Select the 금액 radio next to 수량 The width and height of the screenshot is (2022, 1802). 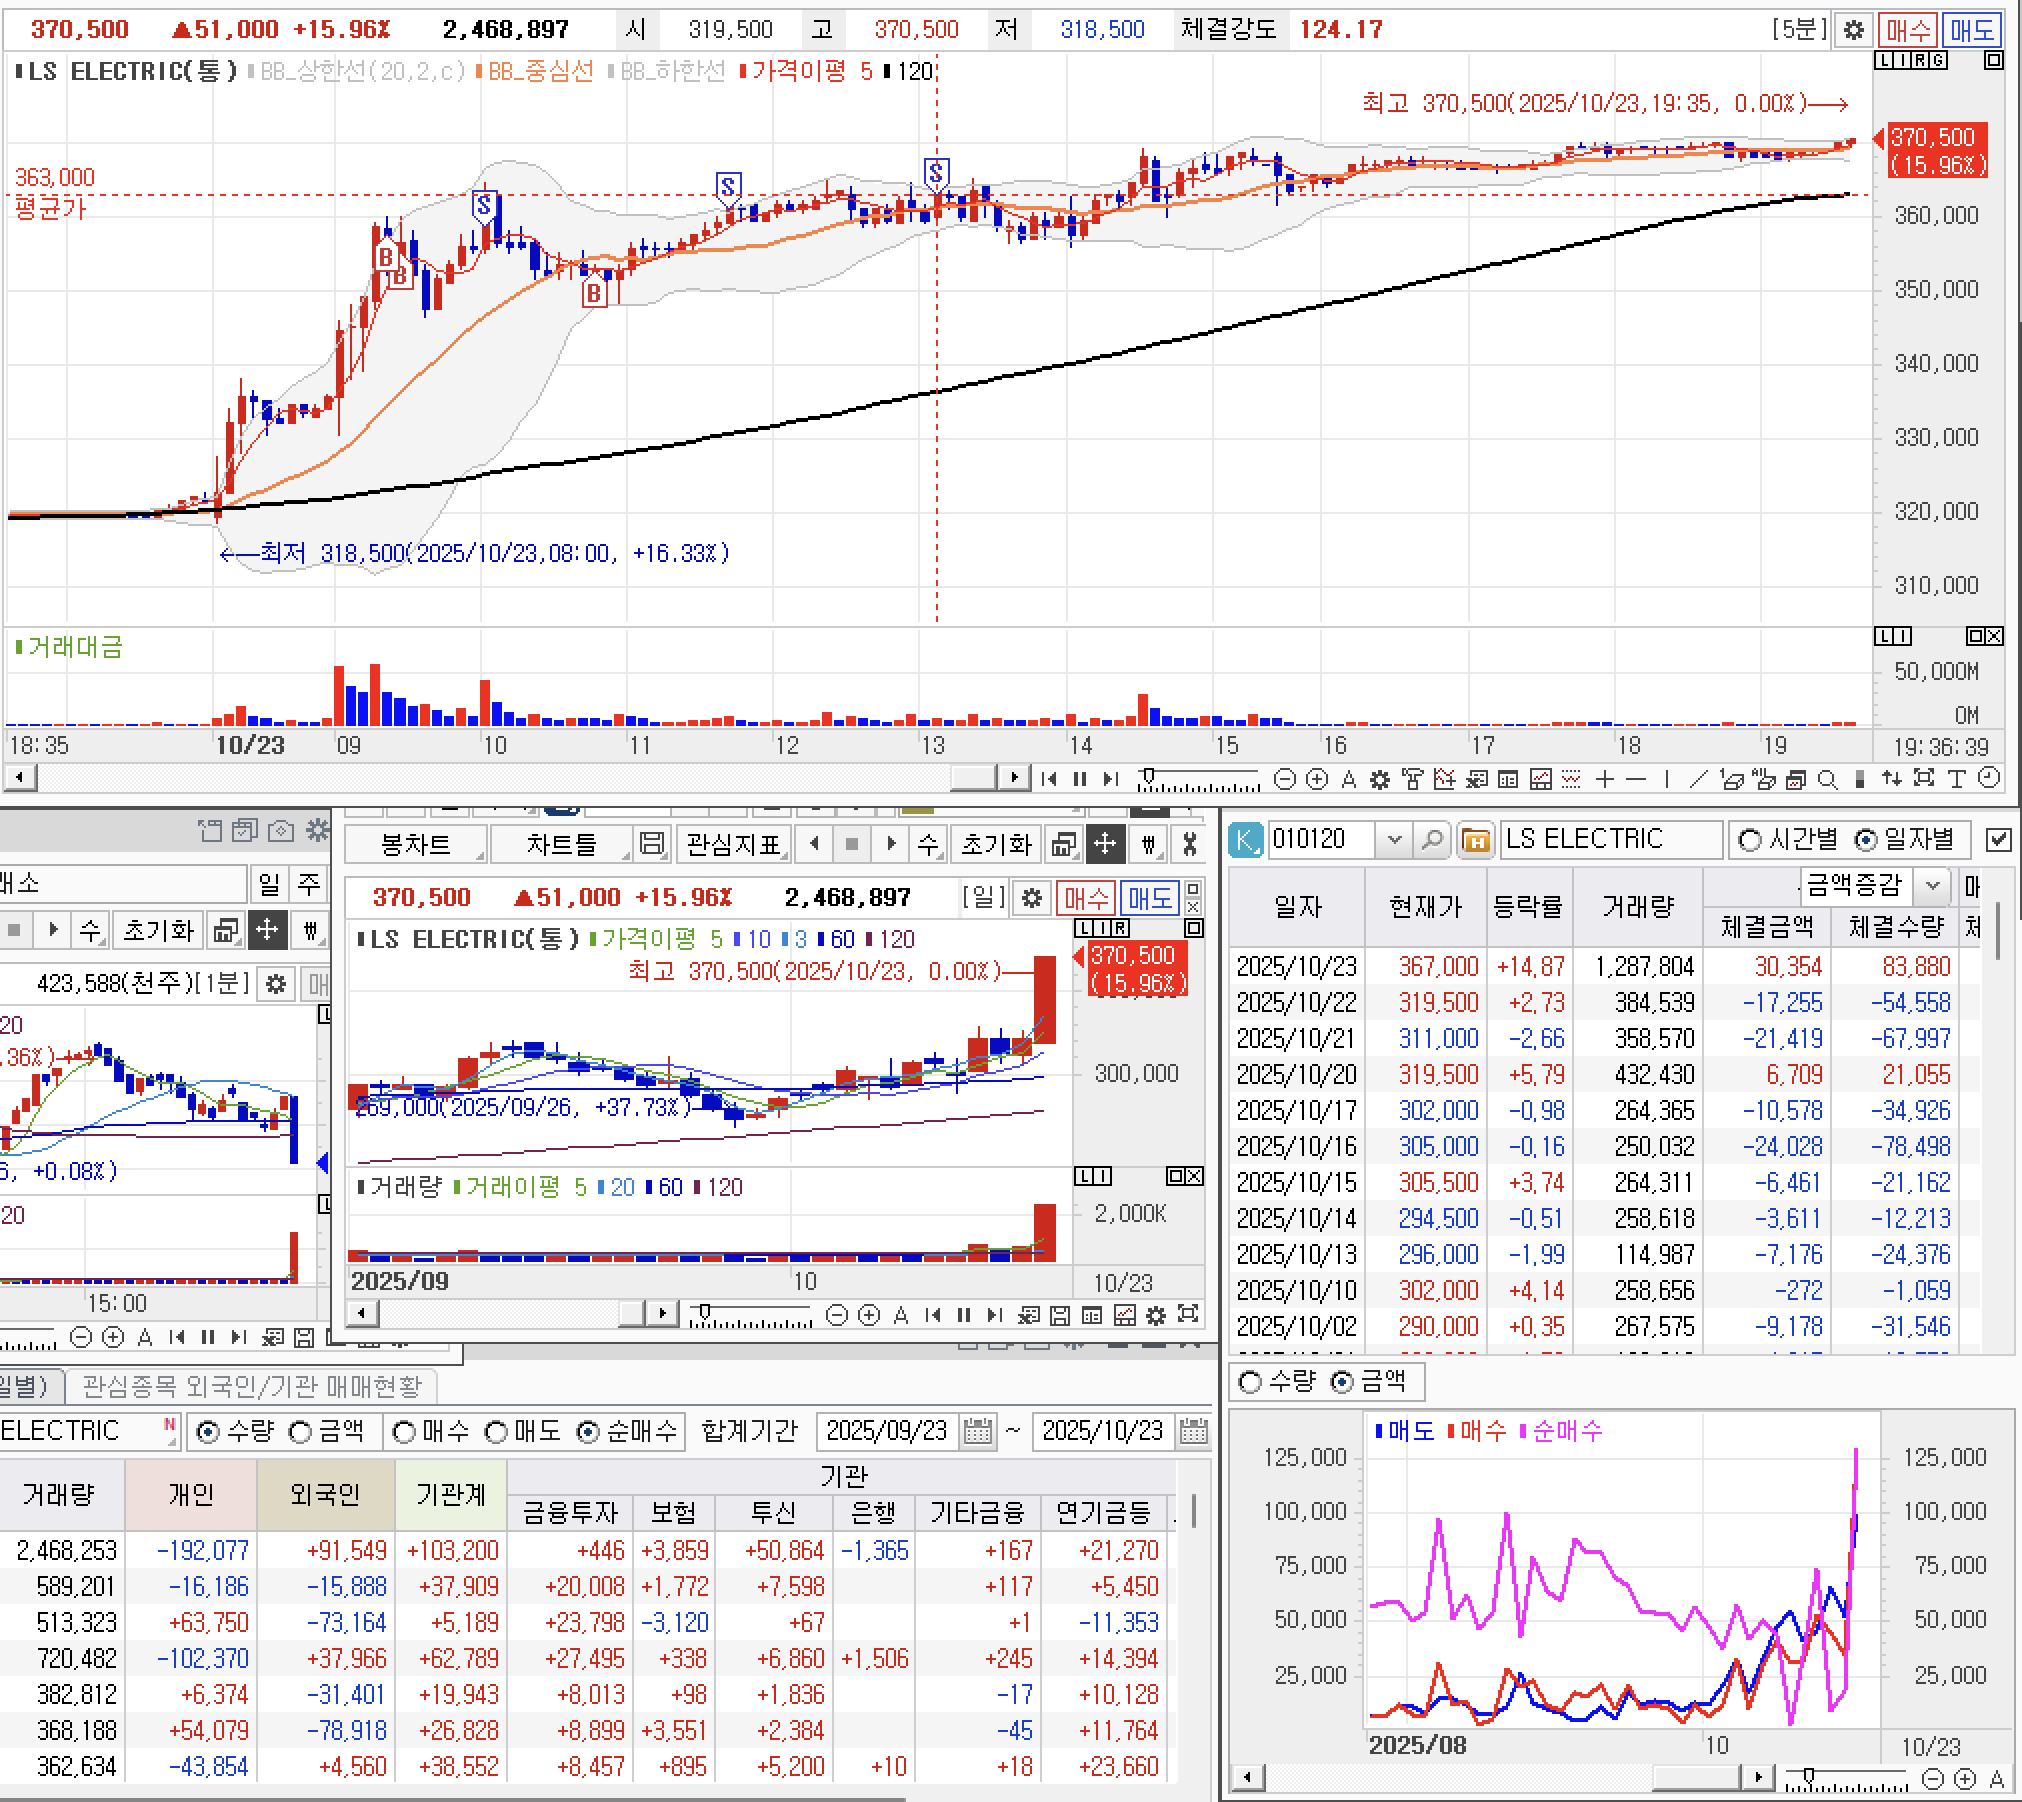coord(300,1432)
